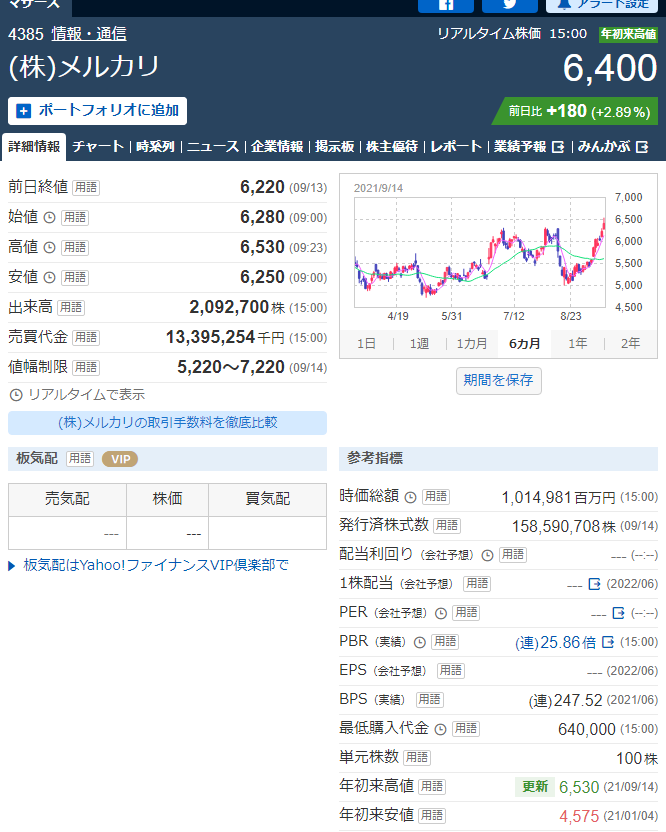Click the 用語 glossary tag beside 出来高
Screen dimensions: 666x832
71,307
